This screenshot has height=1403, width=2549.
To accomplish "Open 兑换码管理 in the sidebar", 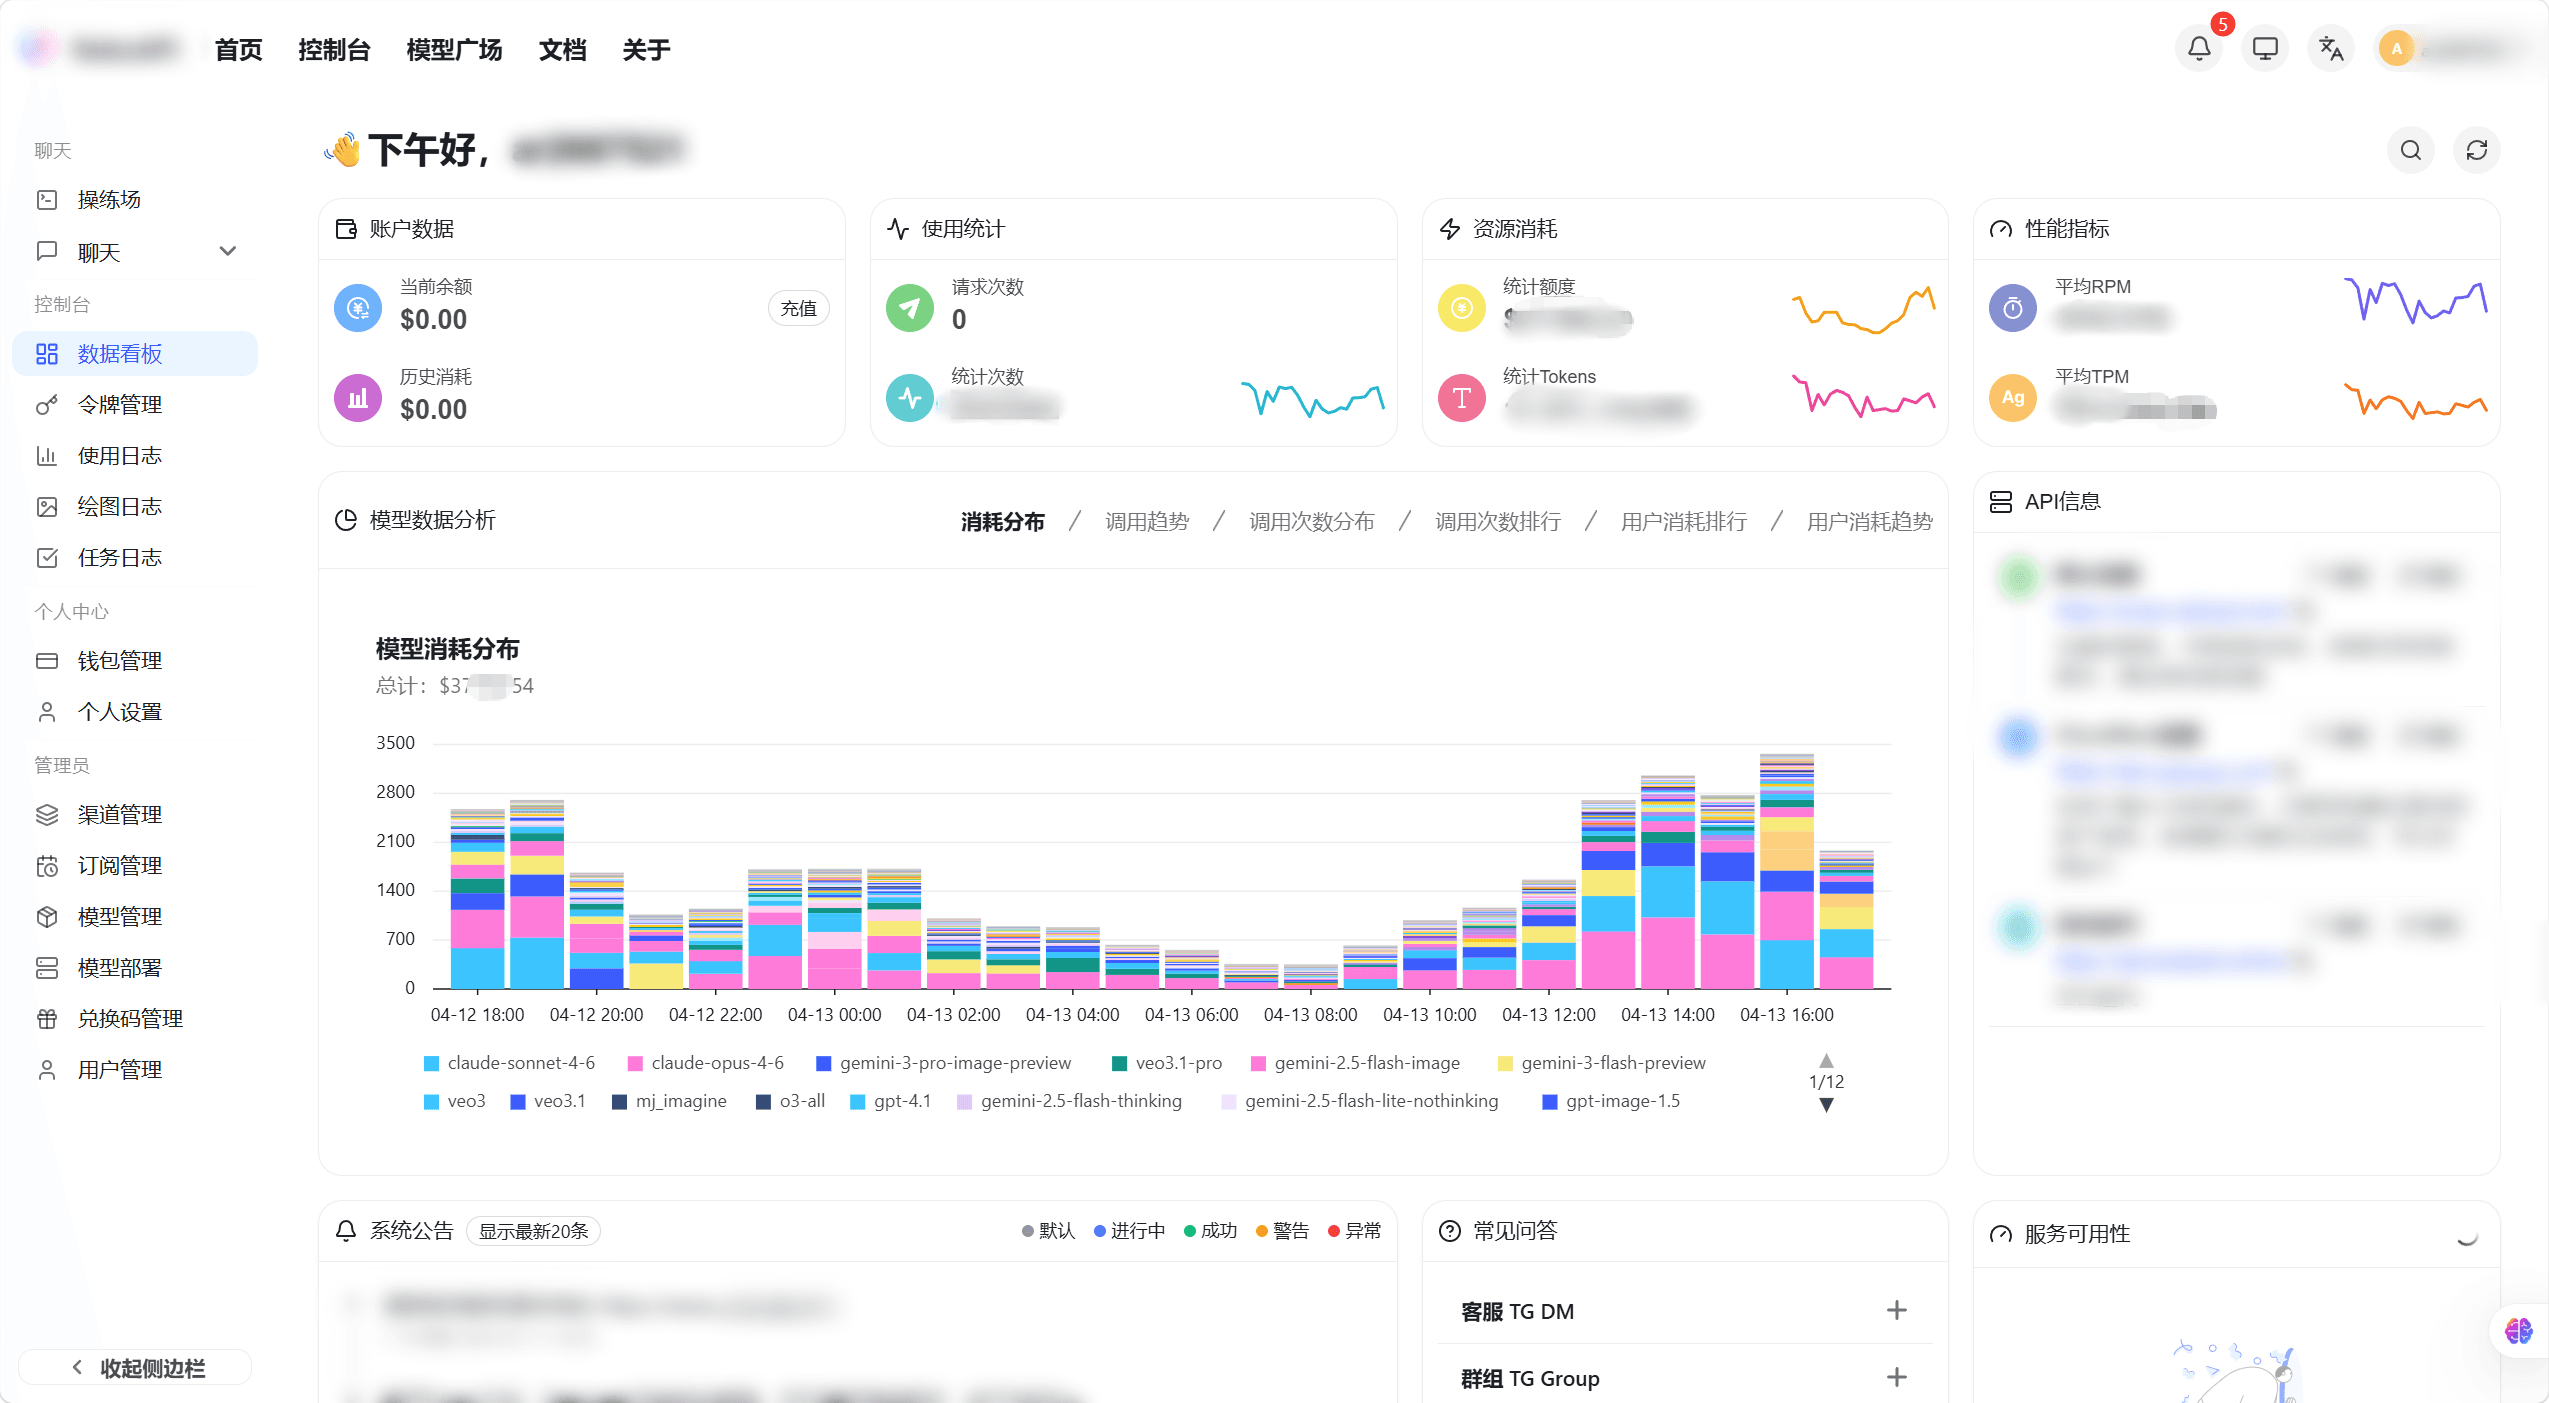I will click(x=129, y=1018).
